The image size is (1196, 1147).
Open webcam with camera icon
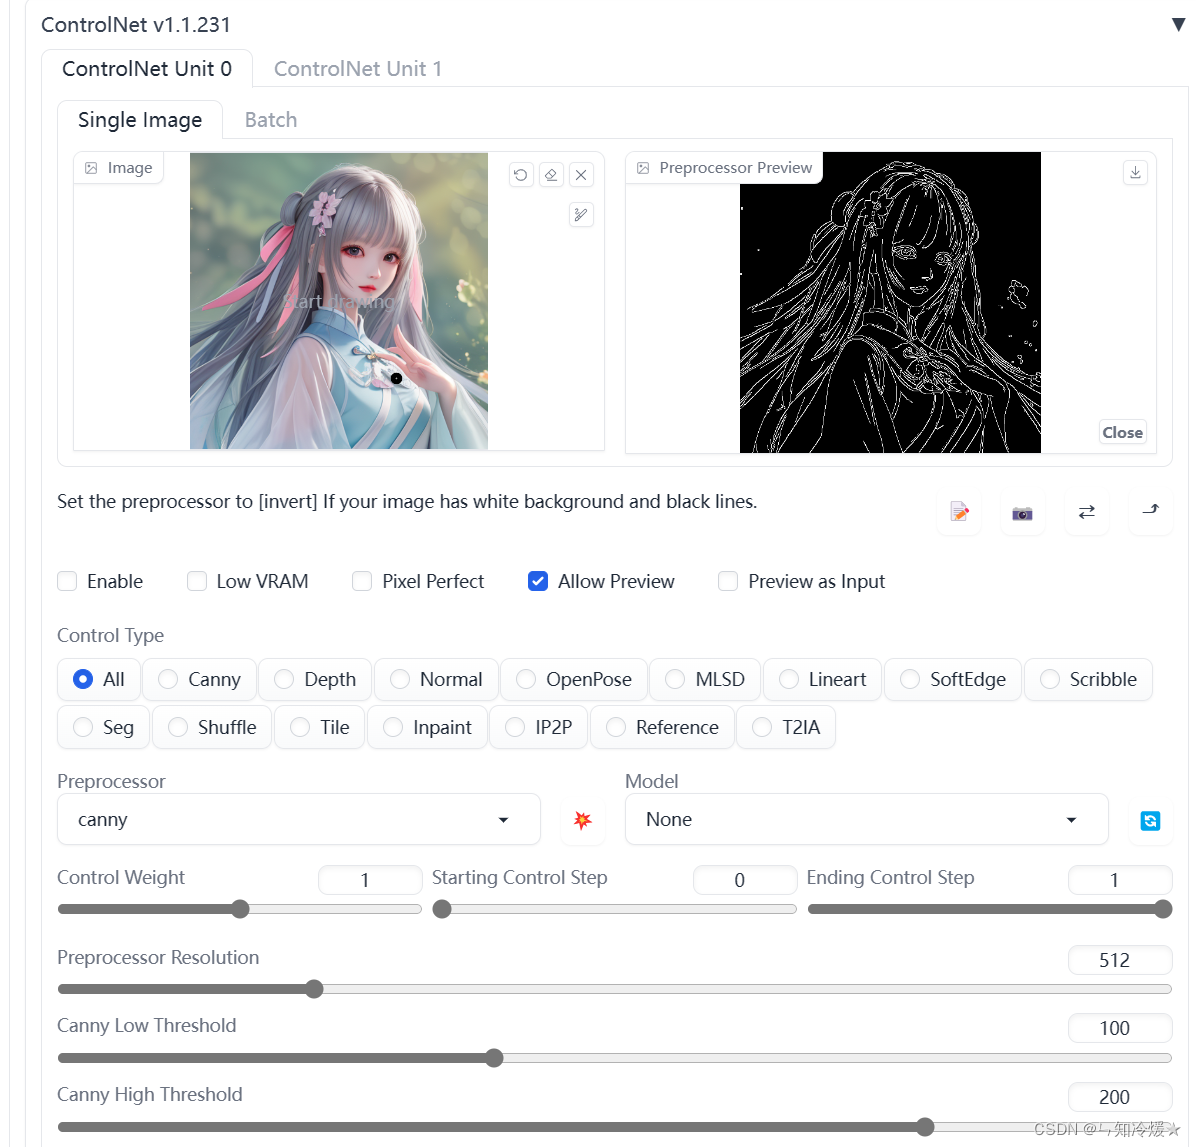click(x=1022, y=513)
